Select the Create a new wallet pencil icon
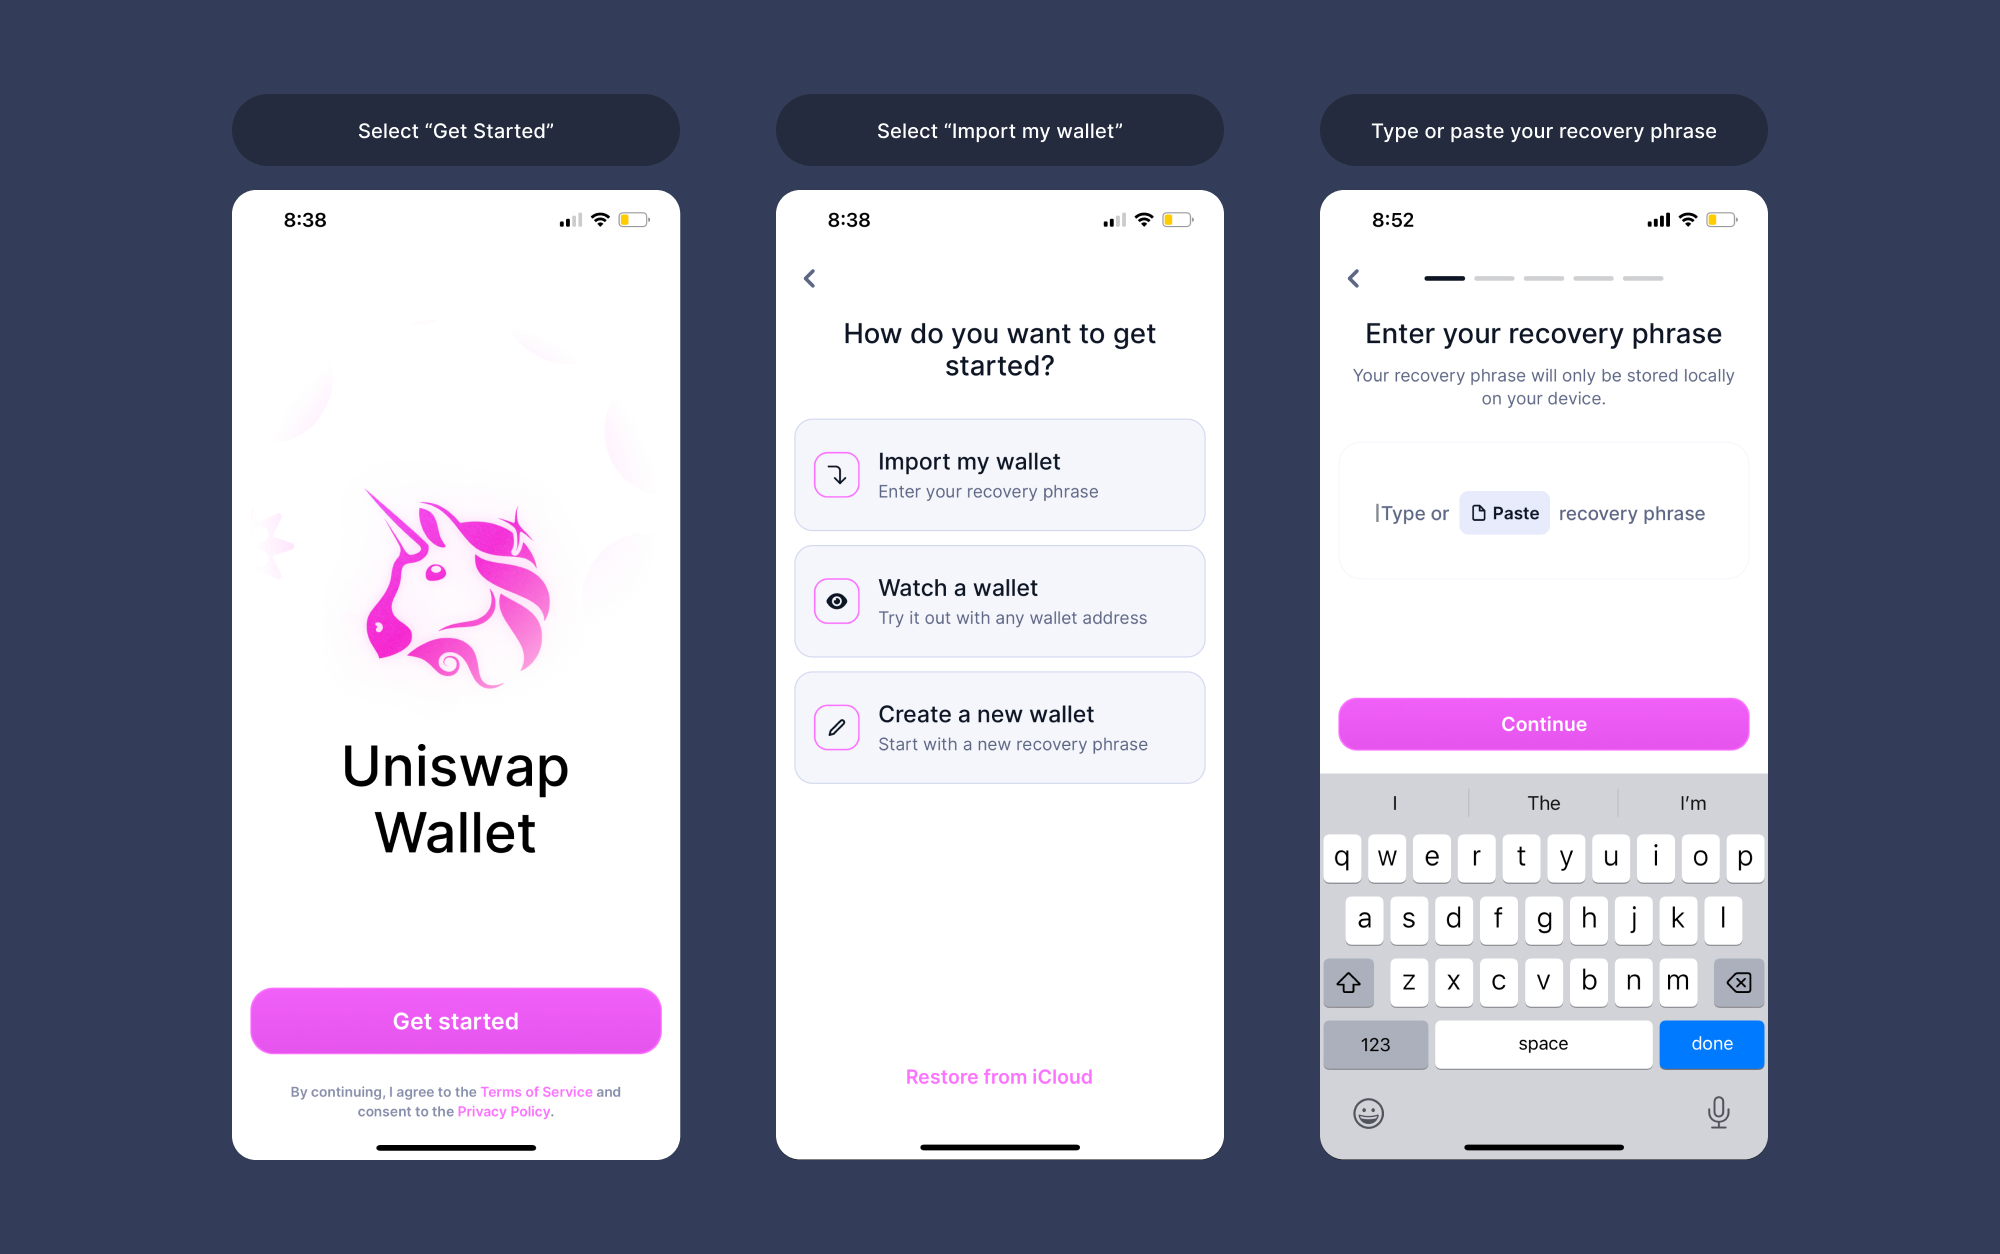Image resolution: width=2000 pixels, height=1254 pixels. coord(838,727)
